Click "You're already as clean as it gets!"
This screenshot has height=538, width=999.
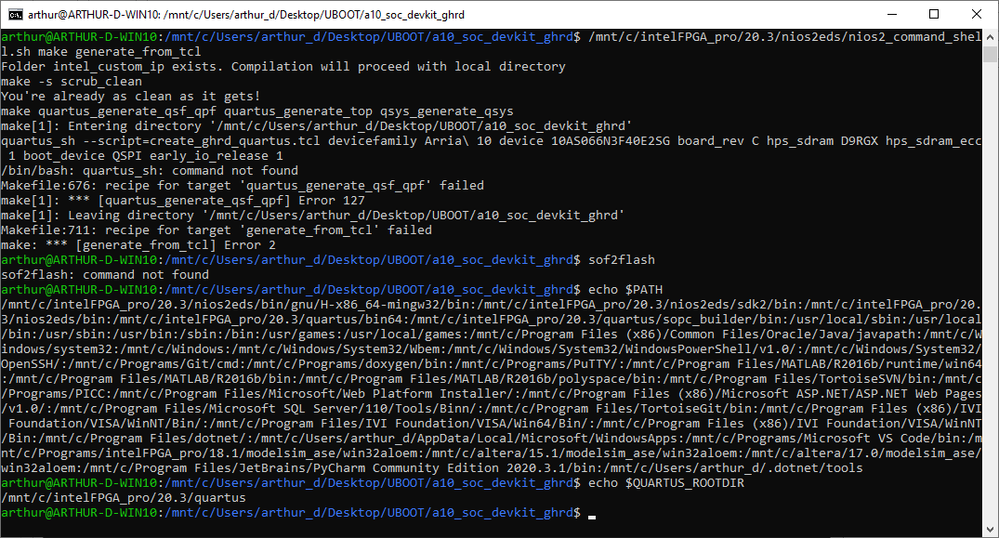click(x=131, y=96)
